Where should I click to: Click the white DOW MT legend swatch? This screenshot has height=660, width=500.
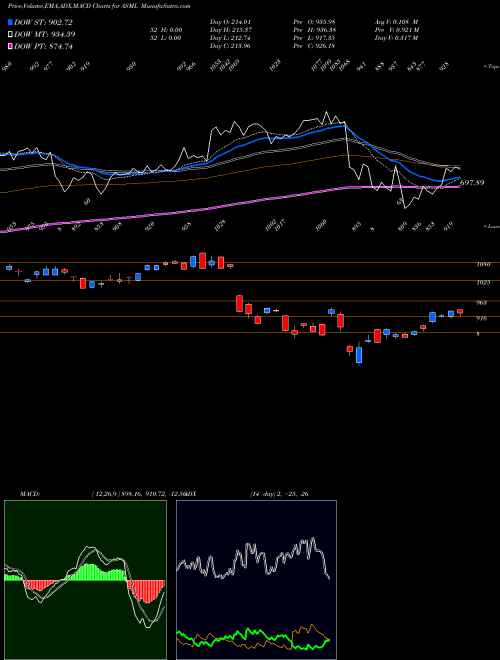pos(11,34)
